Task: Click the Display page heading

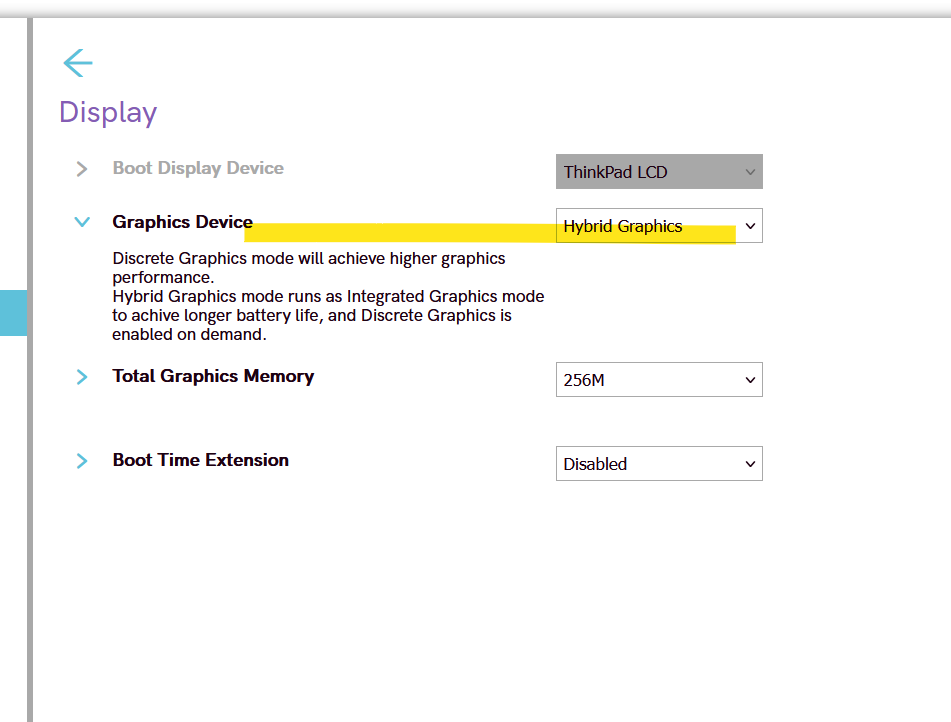Action: click(108, 112)
